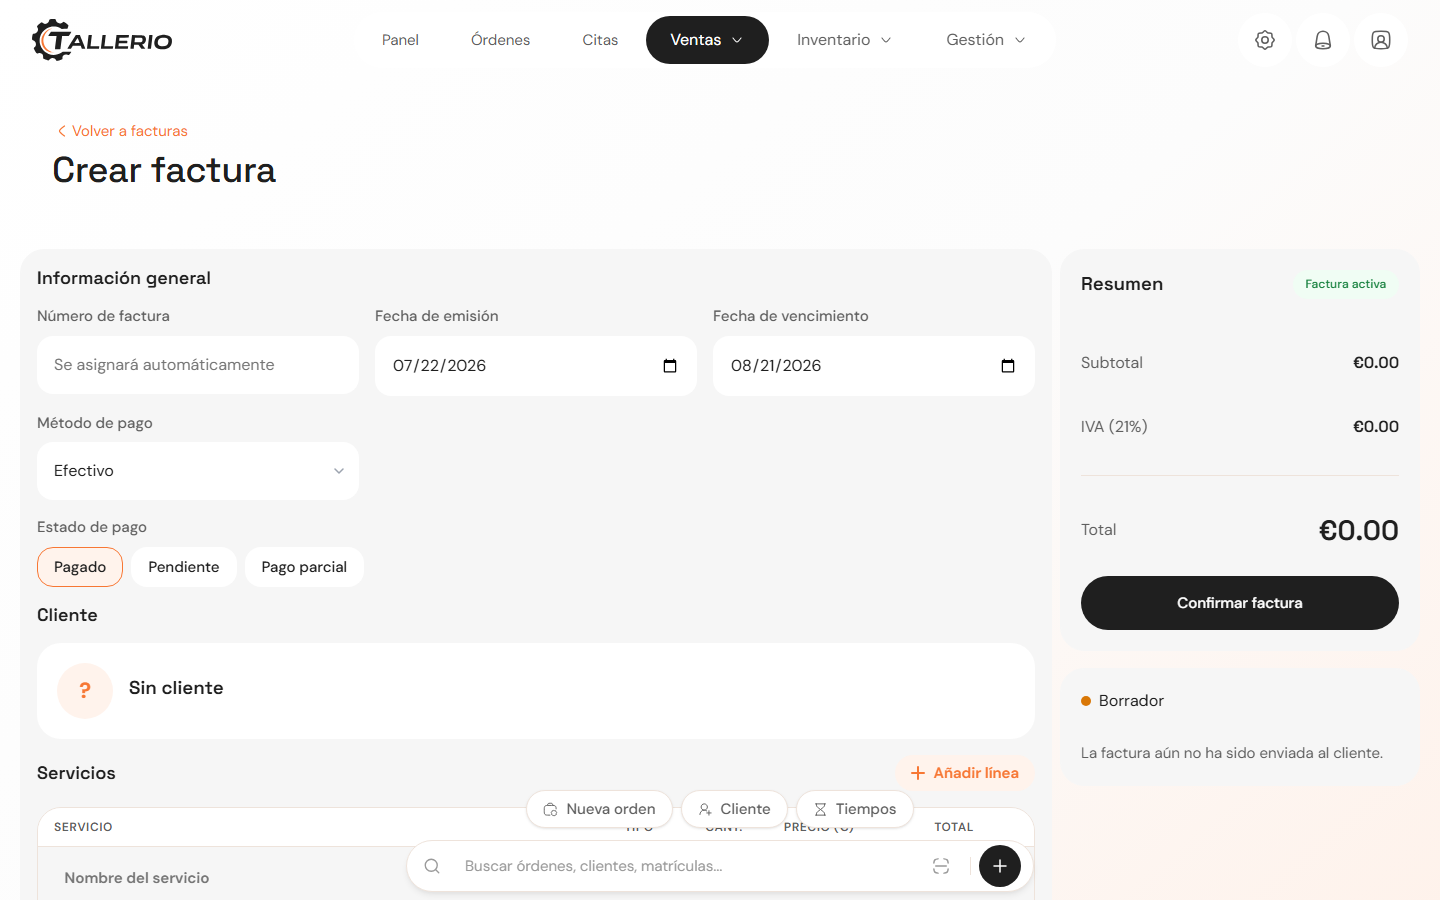
Task: Click the Total amount €0.00
Action: coord(1358,530)
